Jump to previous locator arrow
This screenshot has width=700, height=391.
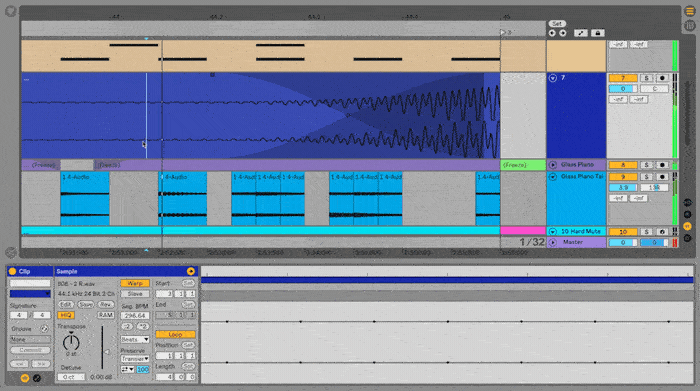[x=552, y=33]
